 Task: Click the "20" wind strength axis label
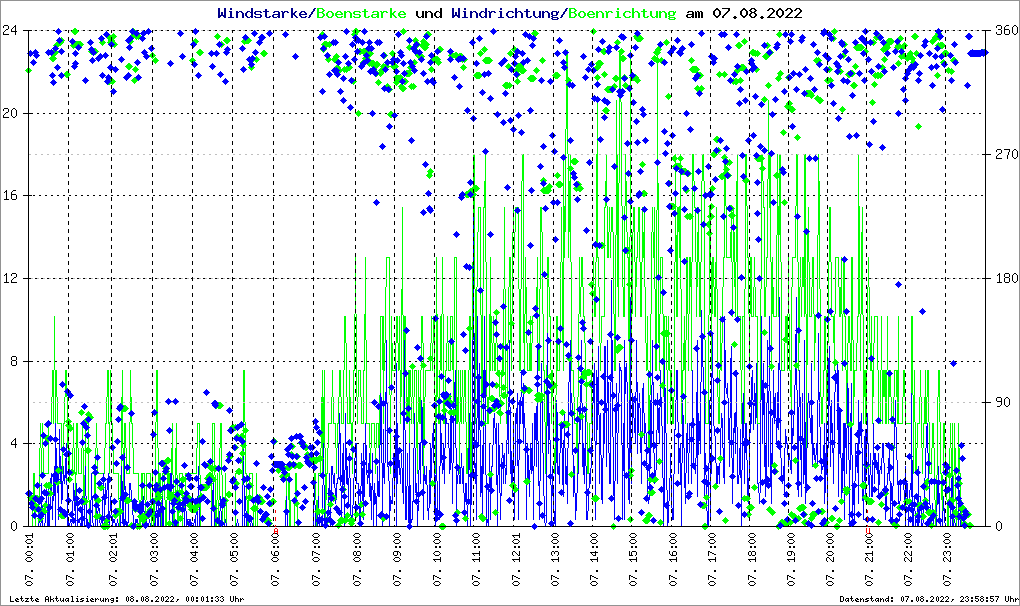10,113
